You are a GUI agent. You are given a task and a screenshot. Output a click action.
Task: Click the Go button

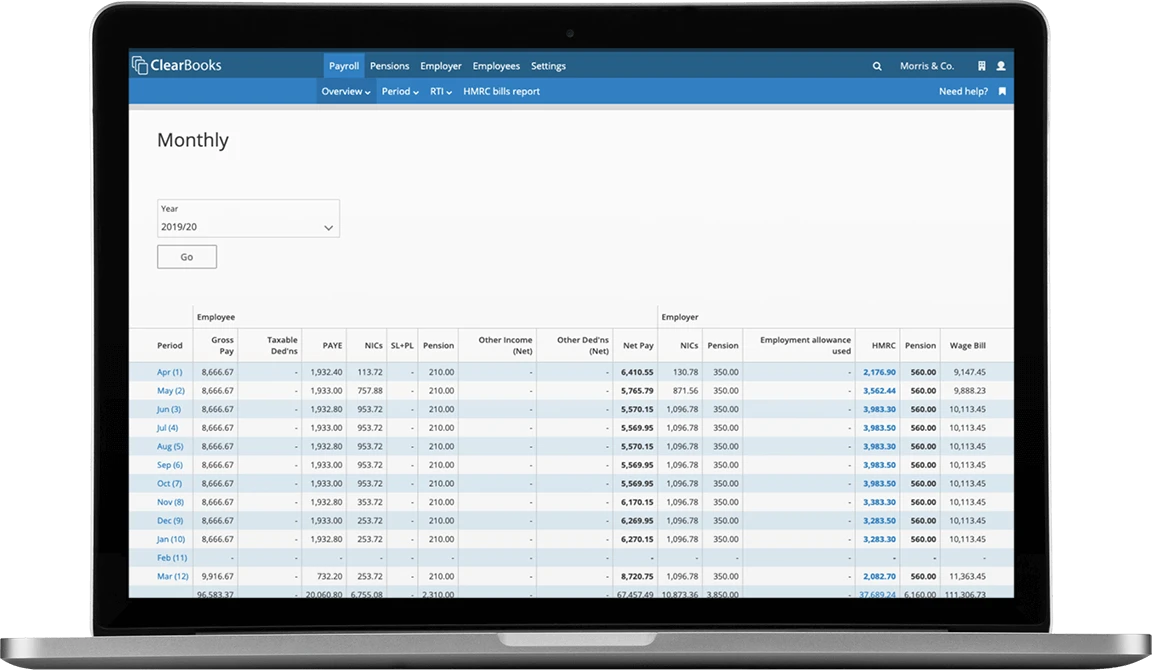(187, 257)
